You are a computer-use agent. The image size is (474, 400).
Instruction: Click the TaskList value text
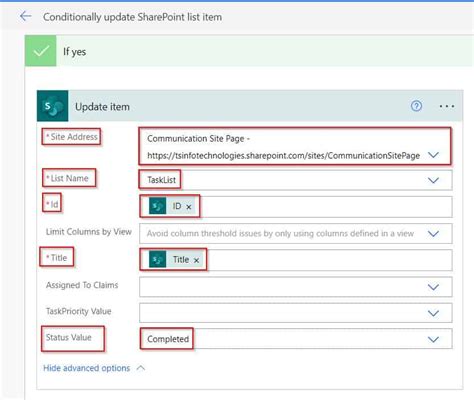161,180
